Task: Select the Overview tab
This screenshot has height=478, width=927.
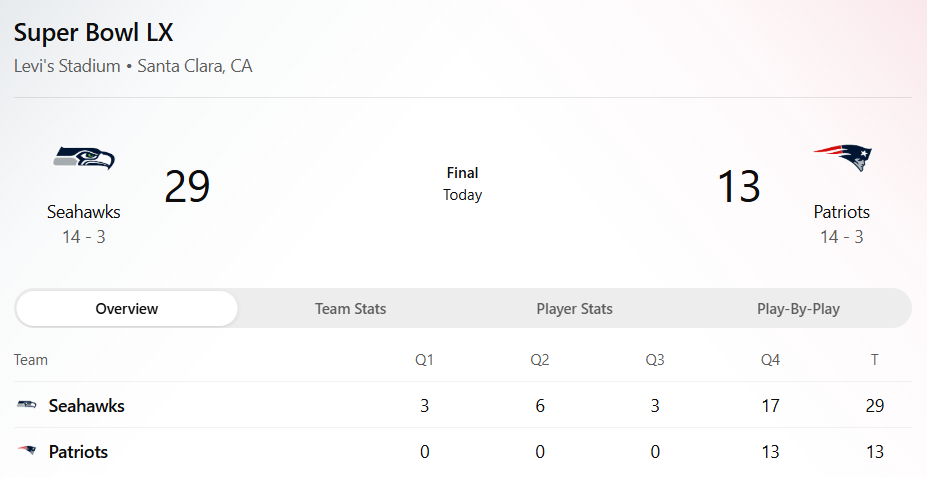Action: (127, 309)
